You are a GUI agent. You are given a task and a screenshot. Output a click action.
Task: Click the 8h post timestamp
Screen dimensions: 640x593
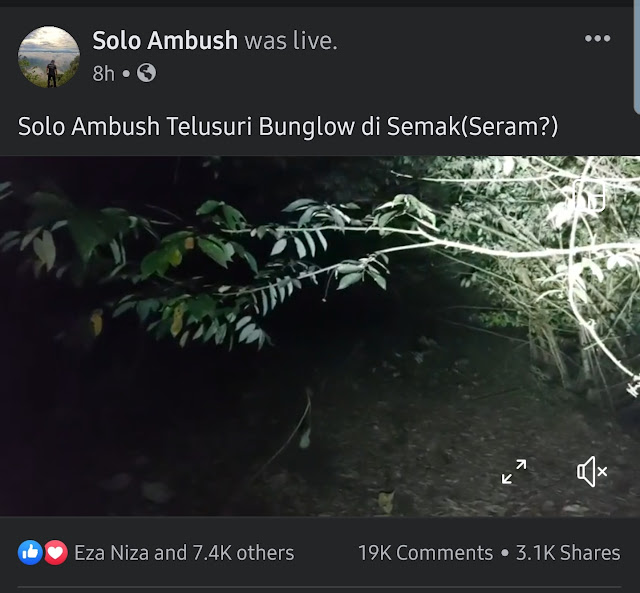[x=104, y=73]
